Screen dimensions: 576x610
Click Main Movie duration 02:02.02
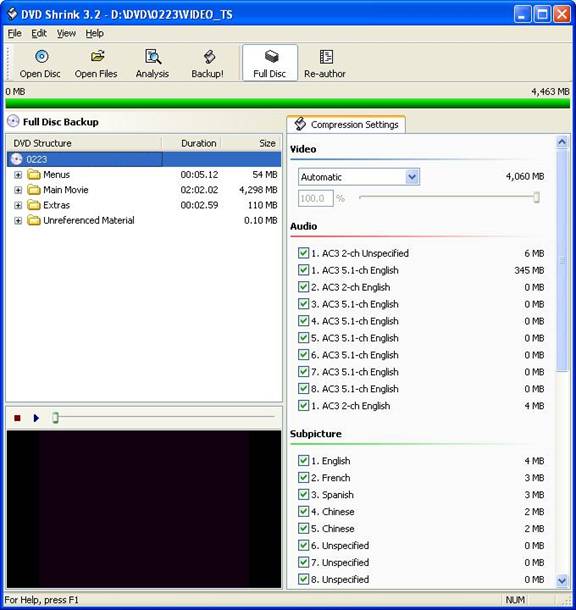tap(199, 190)
